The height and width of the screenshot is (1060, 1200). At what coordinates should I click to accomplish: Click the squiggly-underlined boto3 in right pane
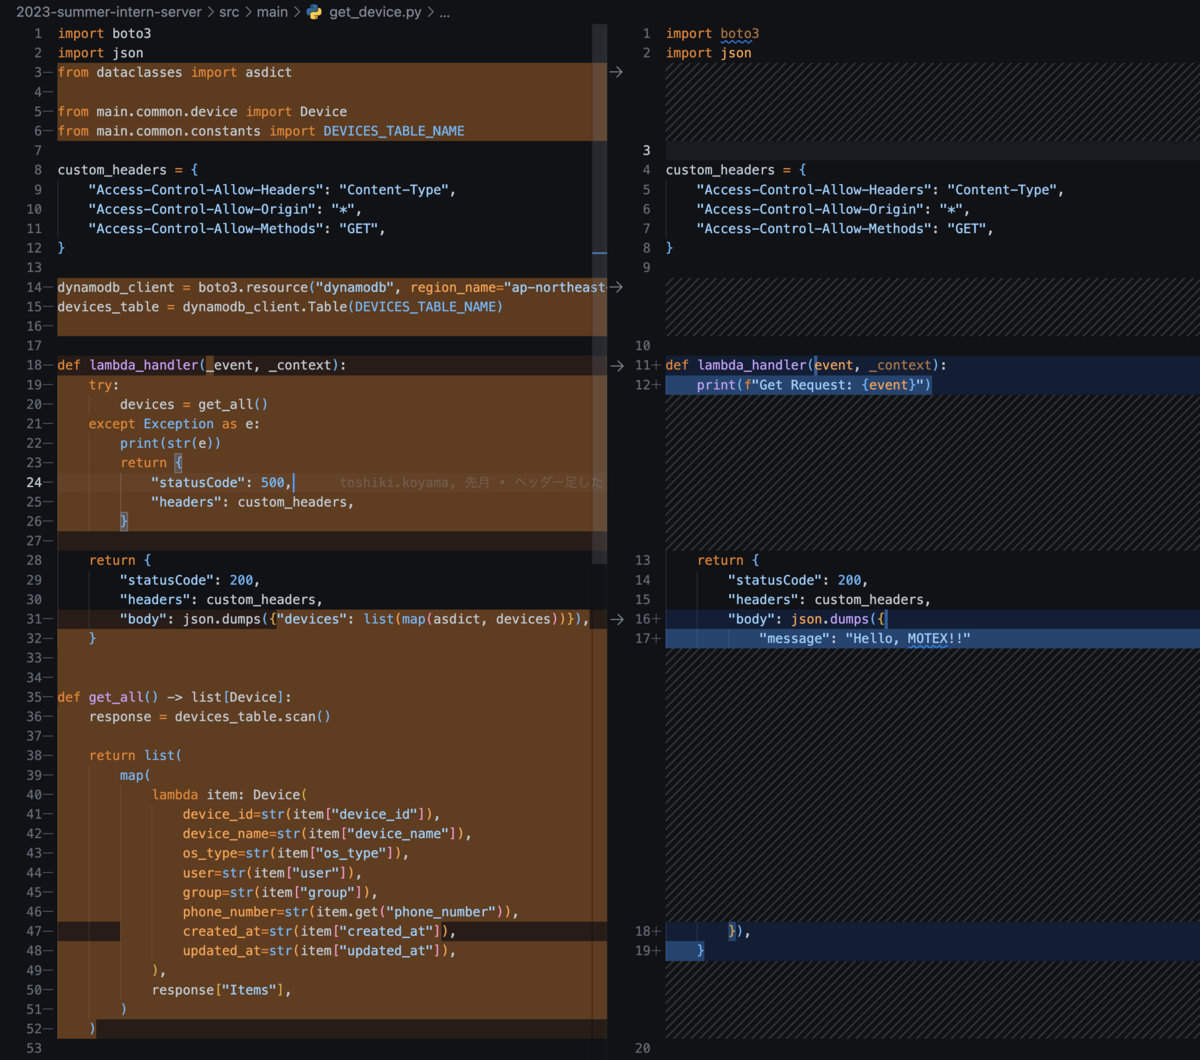740,33
